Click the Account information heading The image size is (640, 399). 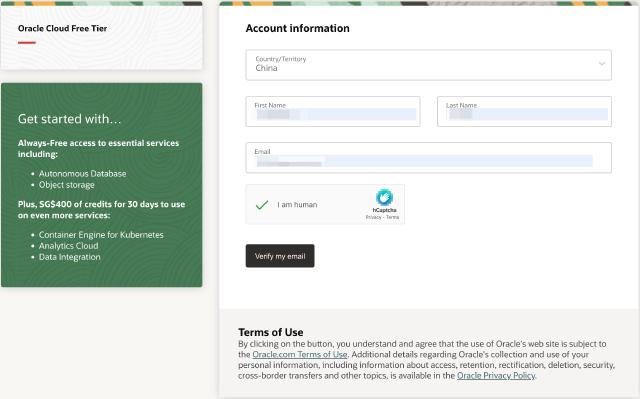[298, 28]
